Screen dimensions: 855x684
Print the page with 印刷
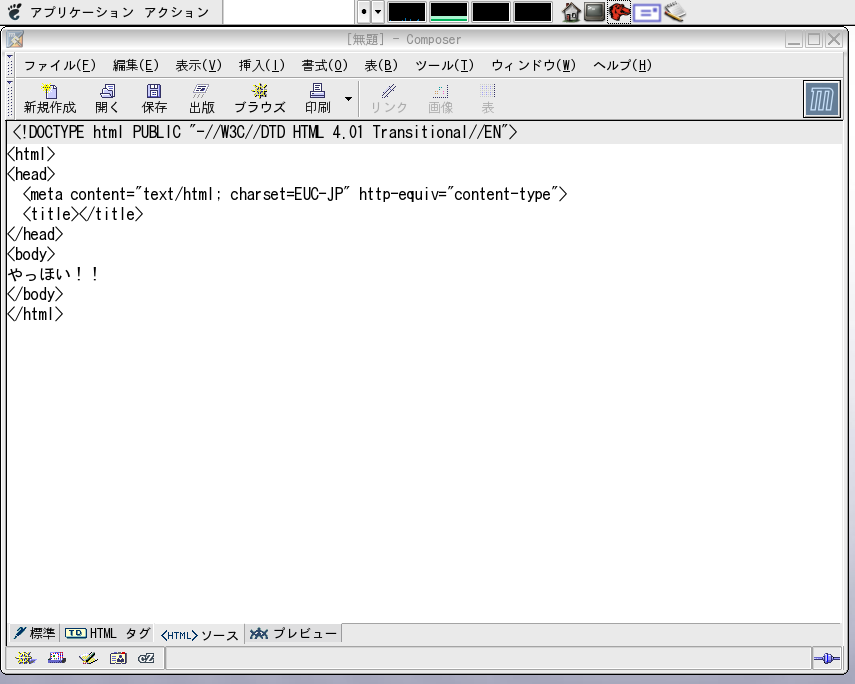(x=317, y=99)
